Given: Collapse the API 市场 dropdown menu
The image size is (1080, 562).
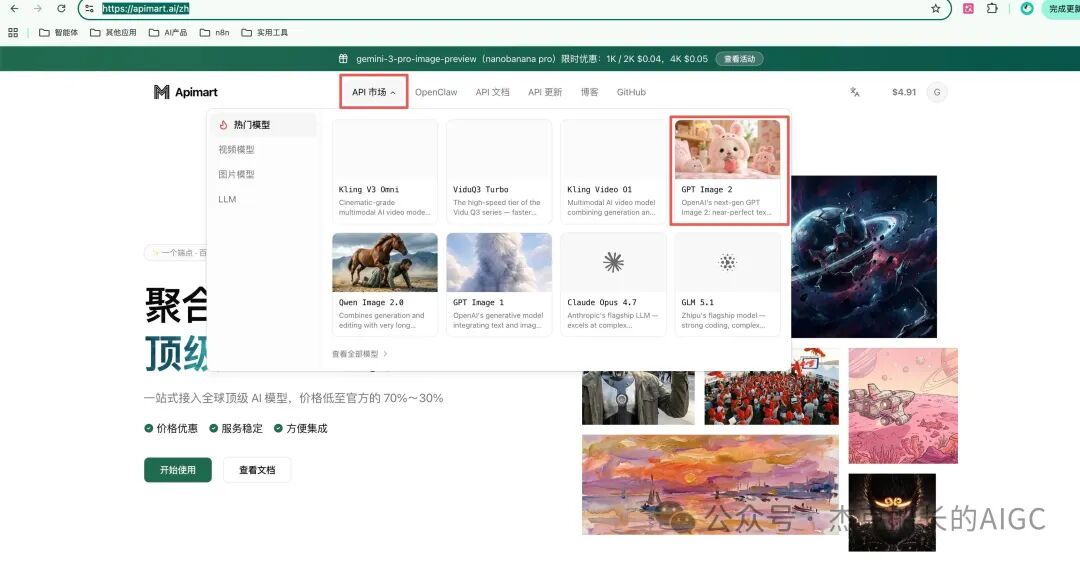Looking at the screenshot, I should tap(373, 92).
